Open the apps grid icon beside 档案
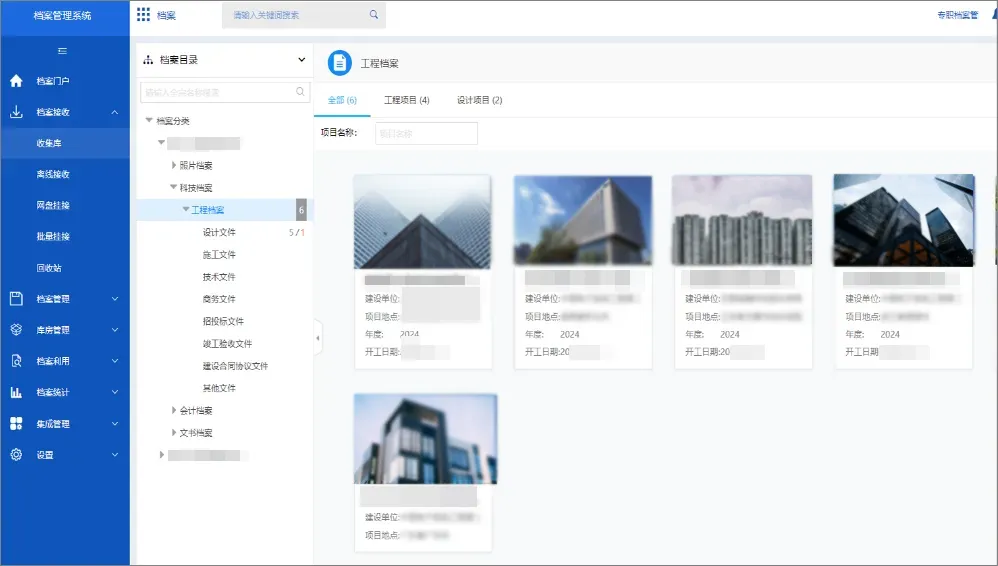The width and height of the screenshot is (998, 566). point(143,15)
